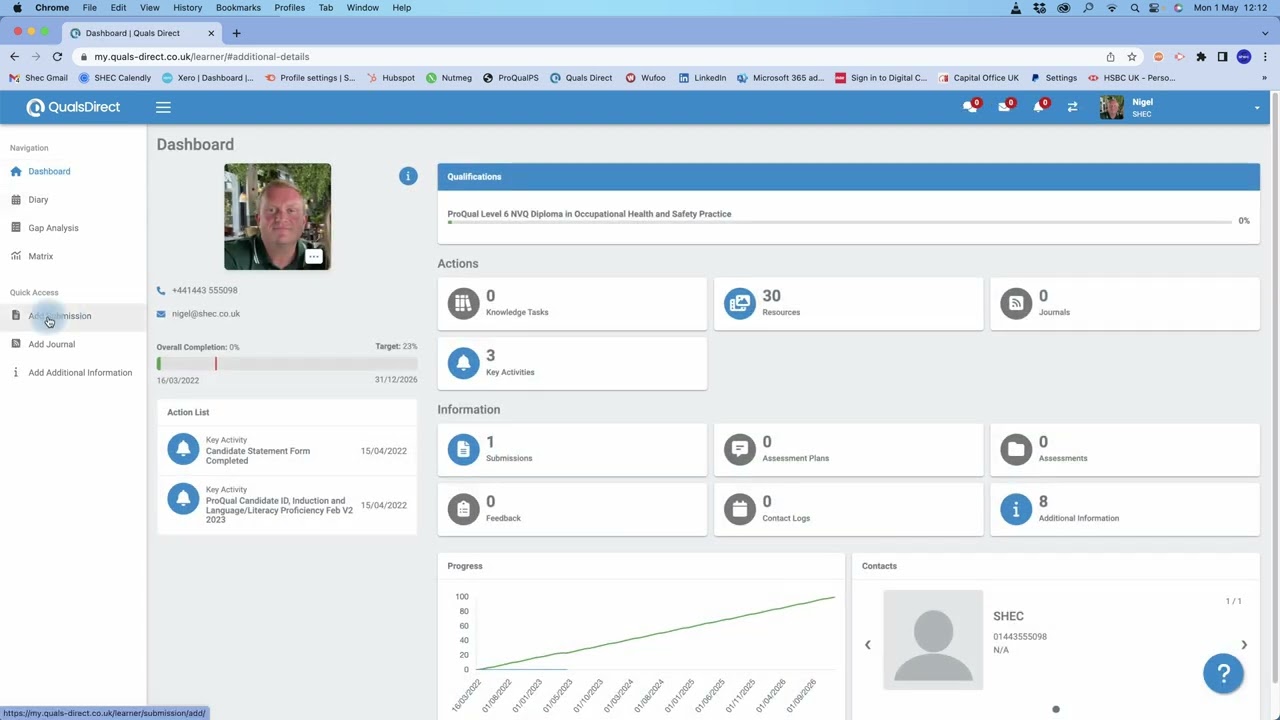This screenshot has width=1280, height=720.
Task: Open the Chrome File menu
Action: click(x=89, y=8)
